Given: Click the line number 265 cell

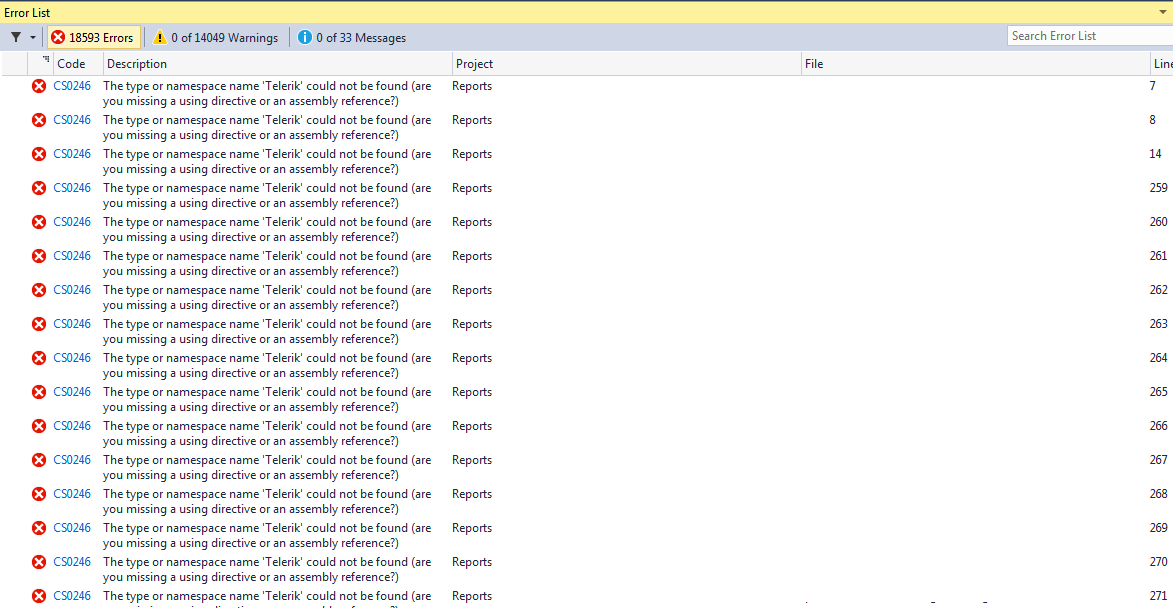Looking at the screenshot, I should click(1159, 392).
